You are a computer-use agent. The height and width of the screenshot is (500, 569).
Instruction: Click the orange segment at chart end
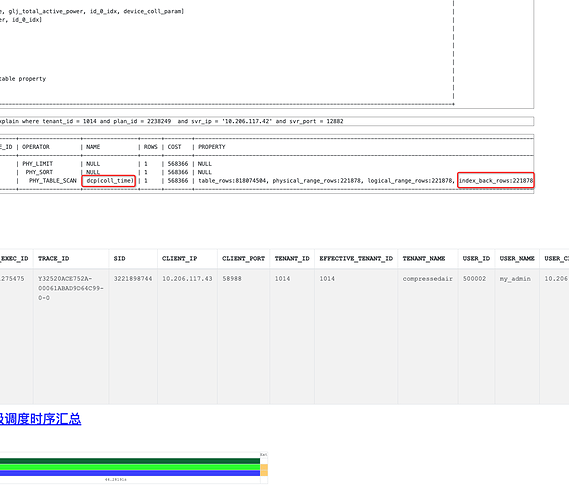point(264,470)
